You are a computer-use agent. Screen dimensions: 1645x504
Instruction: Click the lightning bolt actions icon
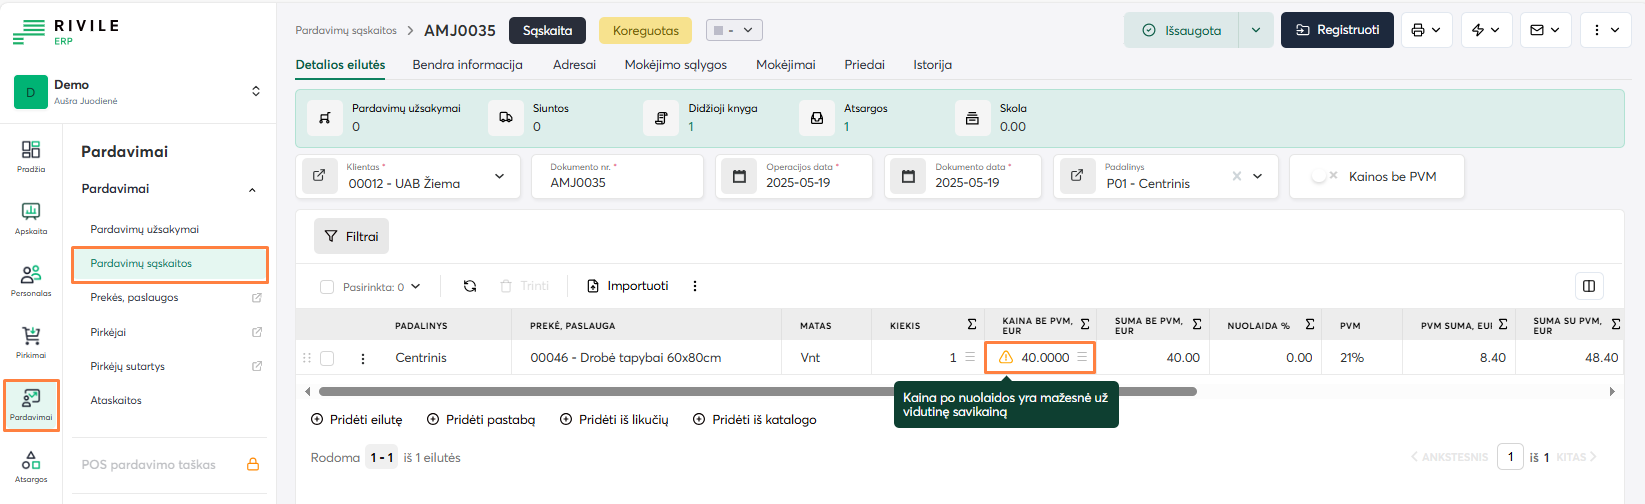tap(1478, 30)
